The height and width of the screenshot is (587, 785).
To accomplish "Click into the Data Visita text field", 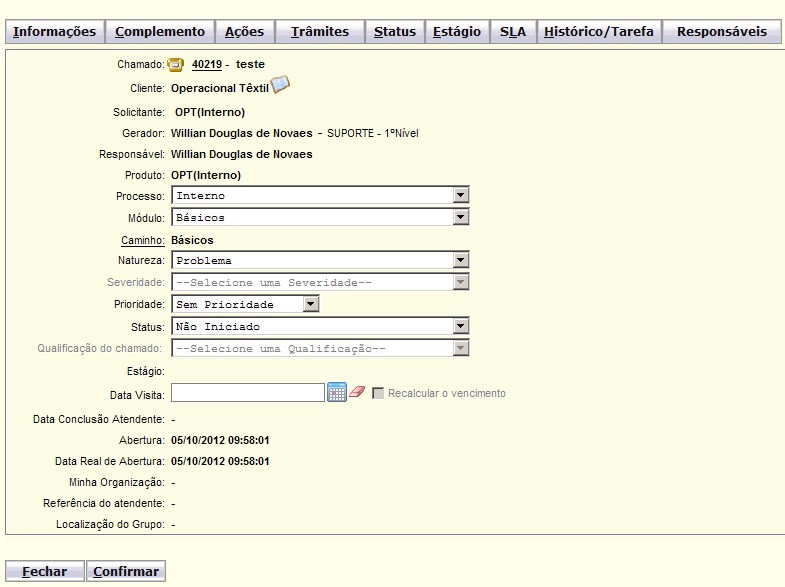I will 248,392.
